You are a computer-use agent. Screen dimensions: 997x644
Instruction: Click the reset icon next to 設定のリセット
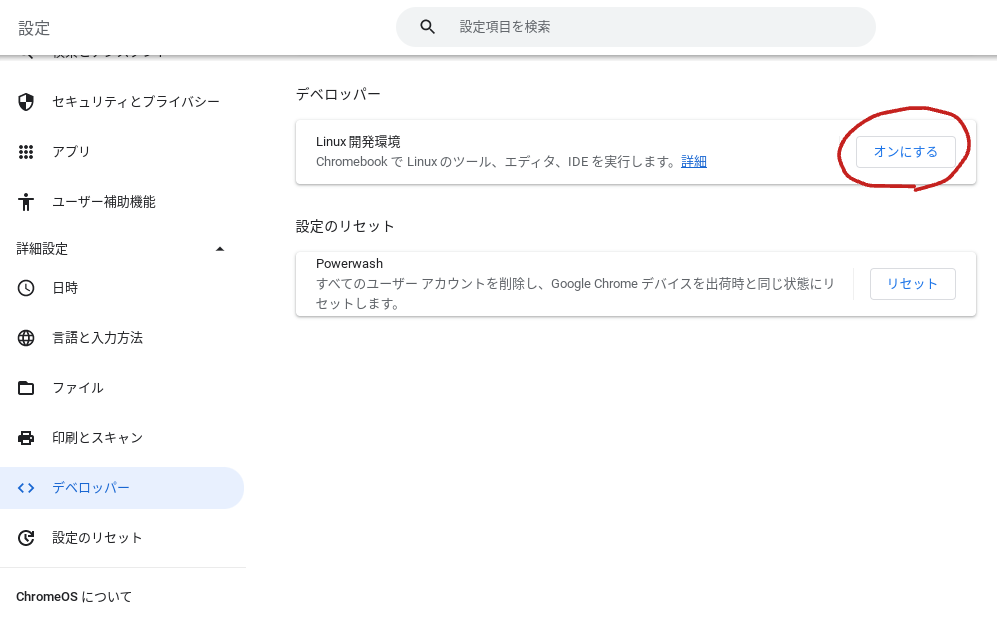click(x=25, y=537)
